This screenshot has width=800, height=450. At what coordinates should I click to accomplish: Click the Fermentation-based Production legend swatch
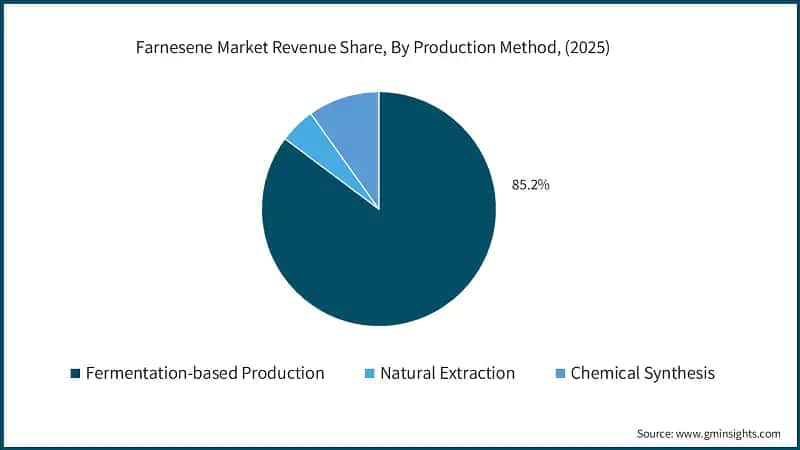pos(76,373)
